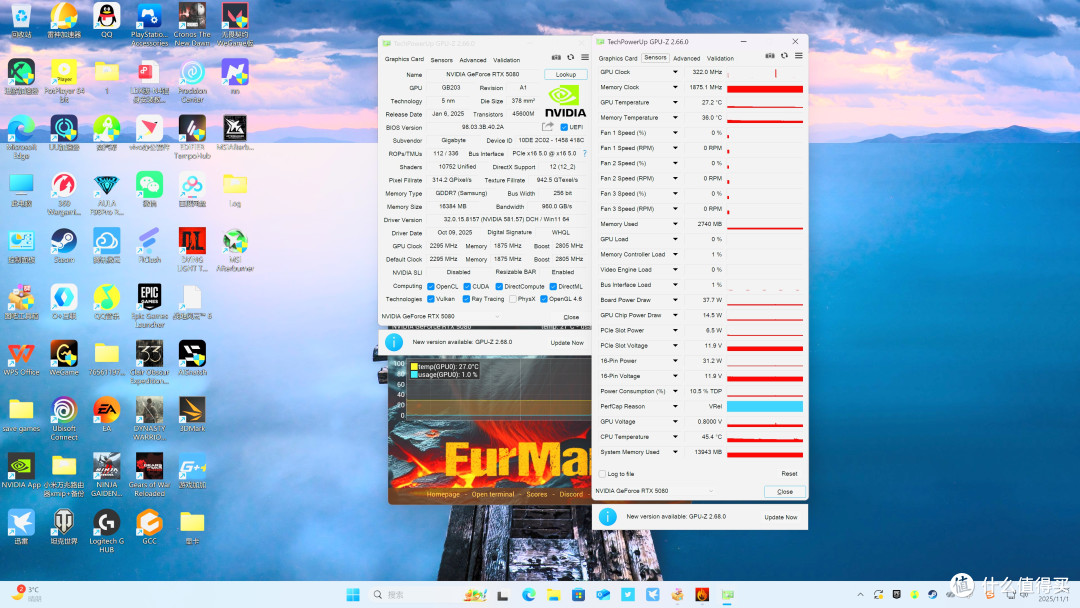Launch Gears of War Reloaded shortcut
The image size is (1080, 608).
click(149, 474)
